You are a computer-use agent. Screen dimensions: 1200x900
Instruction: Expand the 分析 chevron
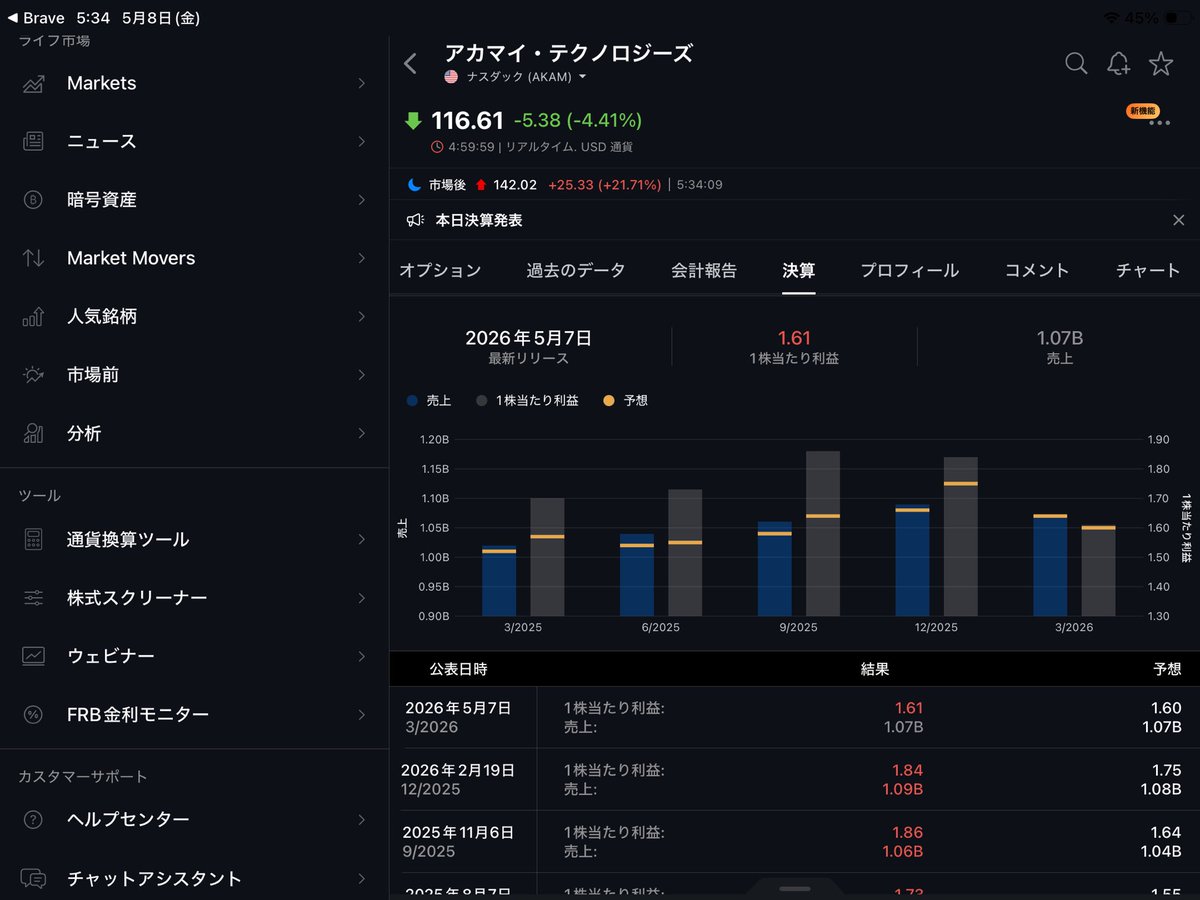point(361,433)
